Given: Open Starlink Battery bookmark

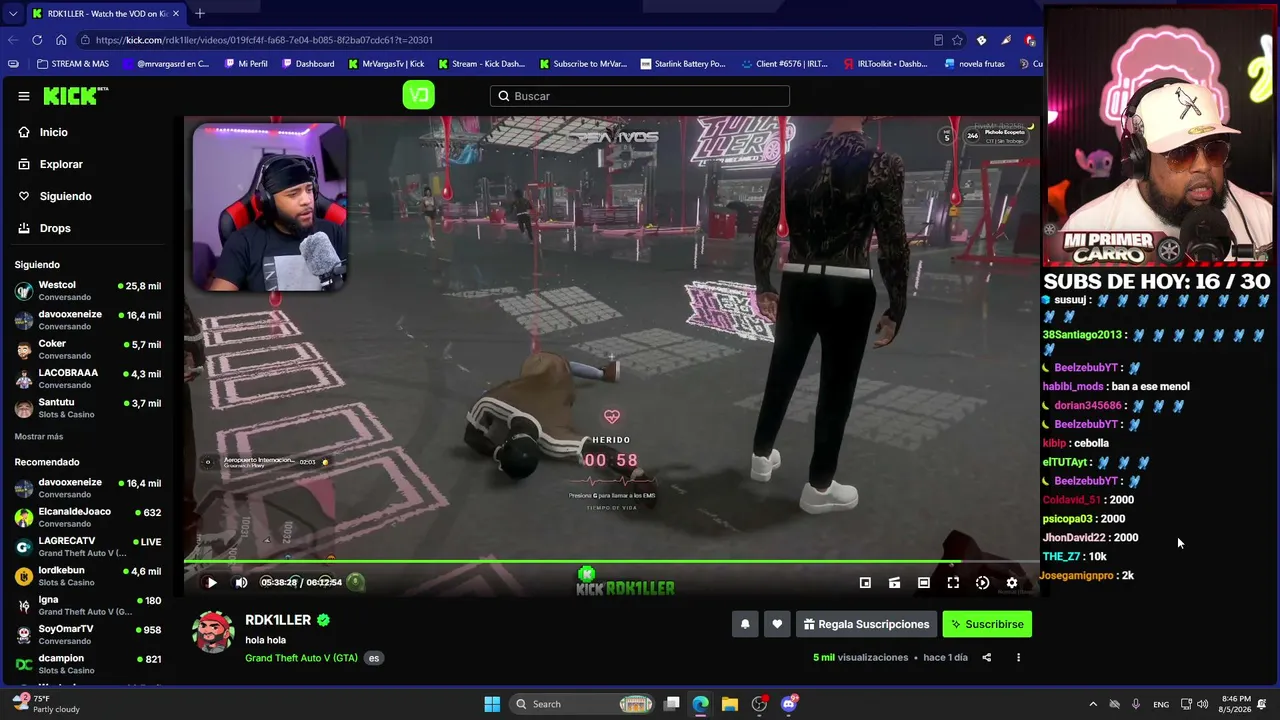Looking at the screenshot, I should (x=683, y=64).
